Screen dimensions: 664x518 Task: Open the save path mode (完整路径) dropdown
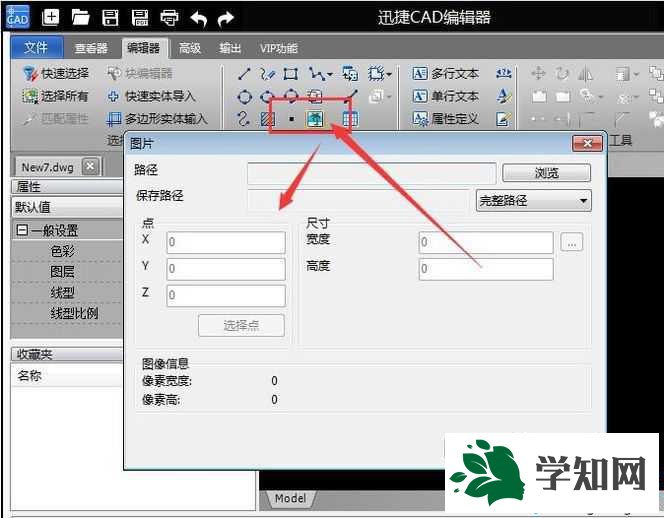534,200
